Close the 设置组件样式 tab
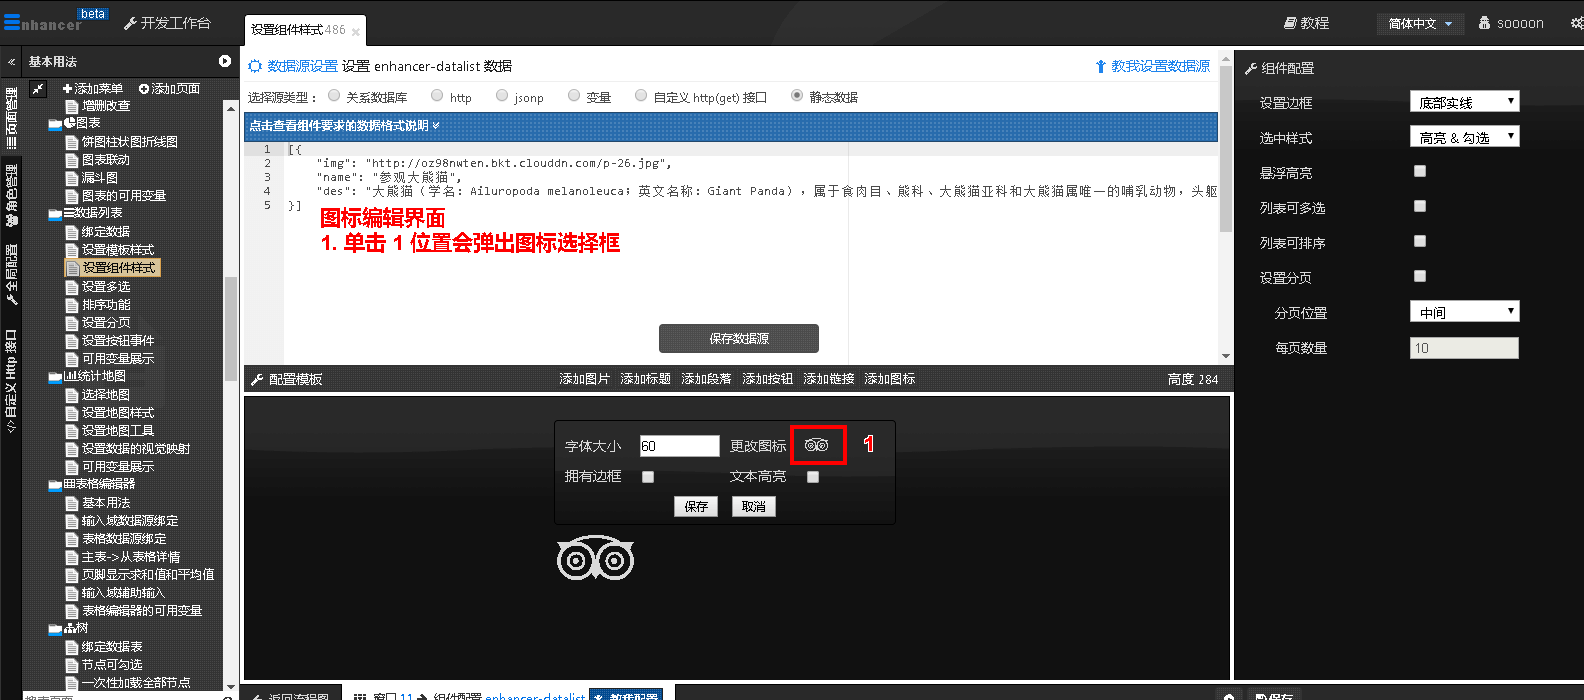Screen dimensions: 1584x700 point(356,32)
